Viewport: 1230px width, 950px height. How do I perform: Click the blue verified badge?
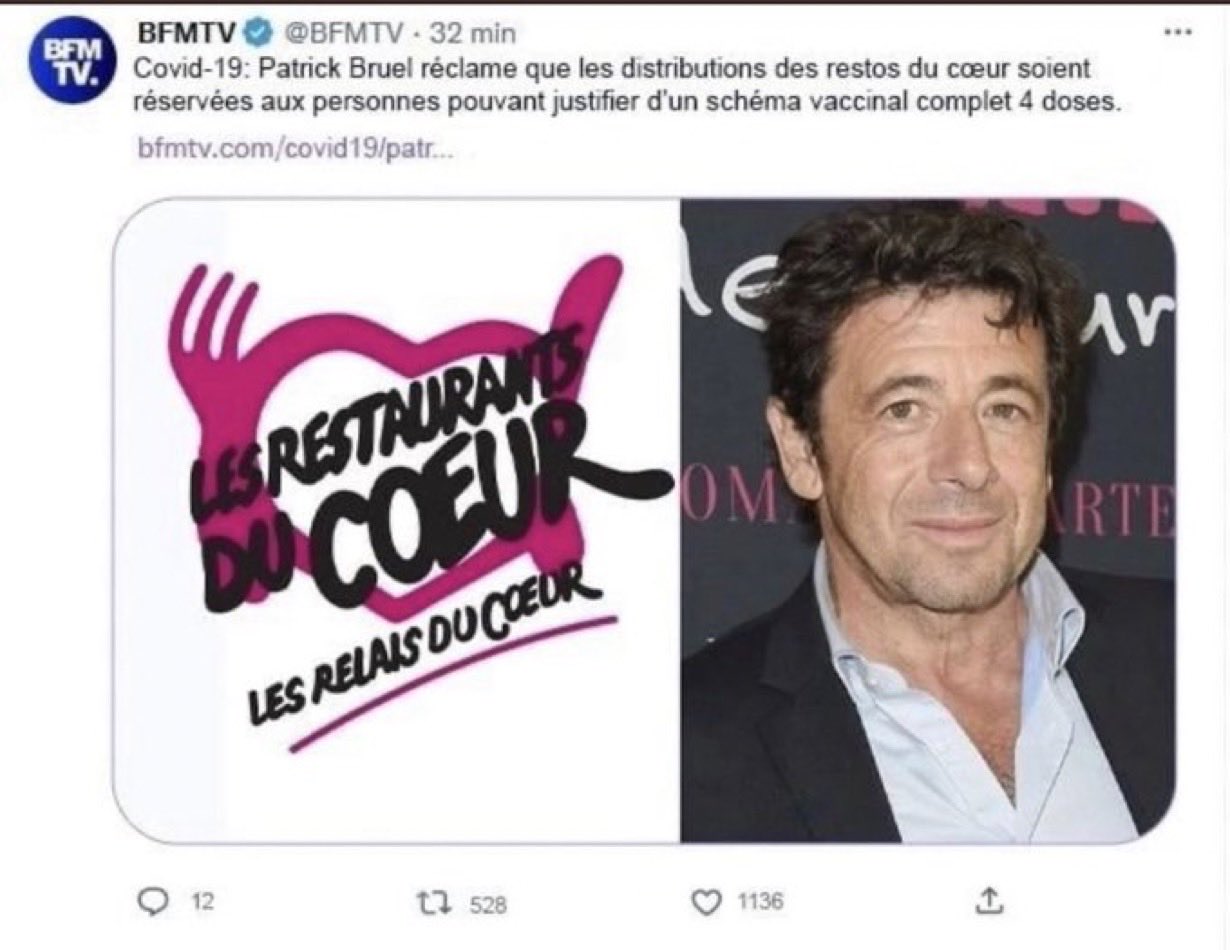(x=259, y=33)
